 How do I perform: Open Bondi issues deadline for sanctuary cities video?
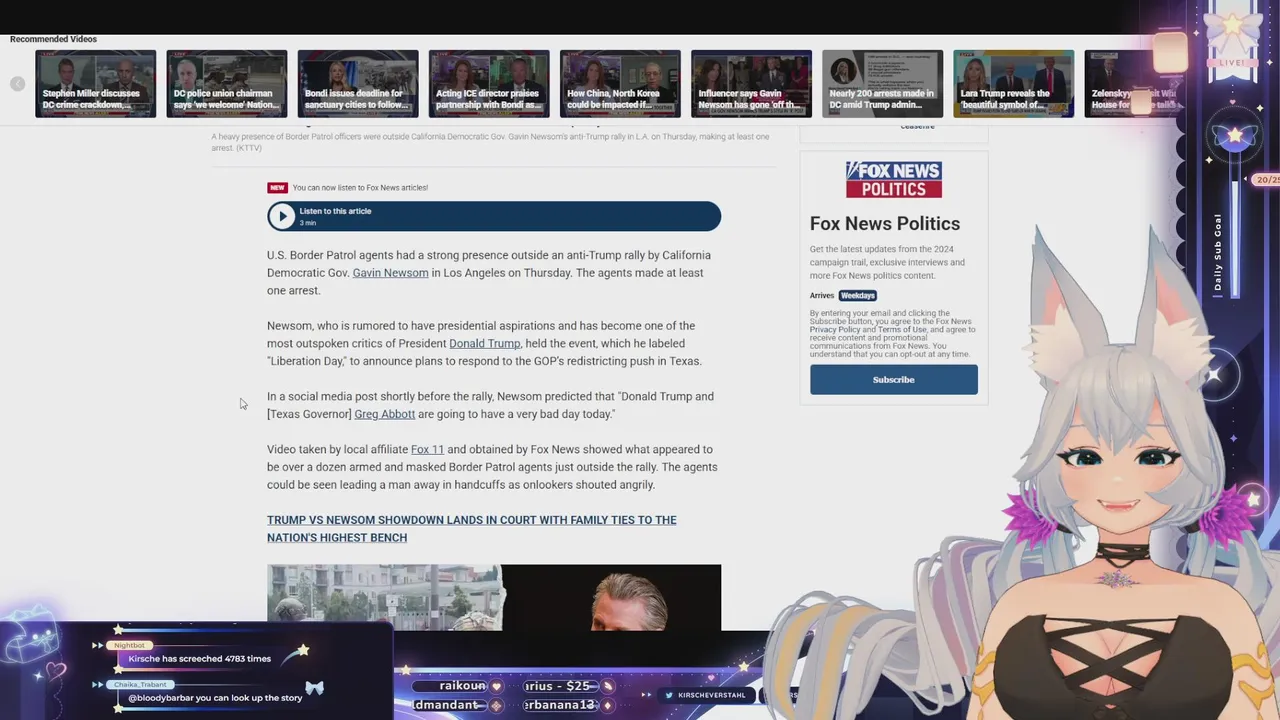tap(357, 84)
